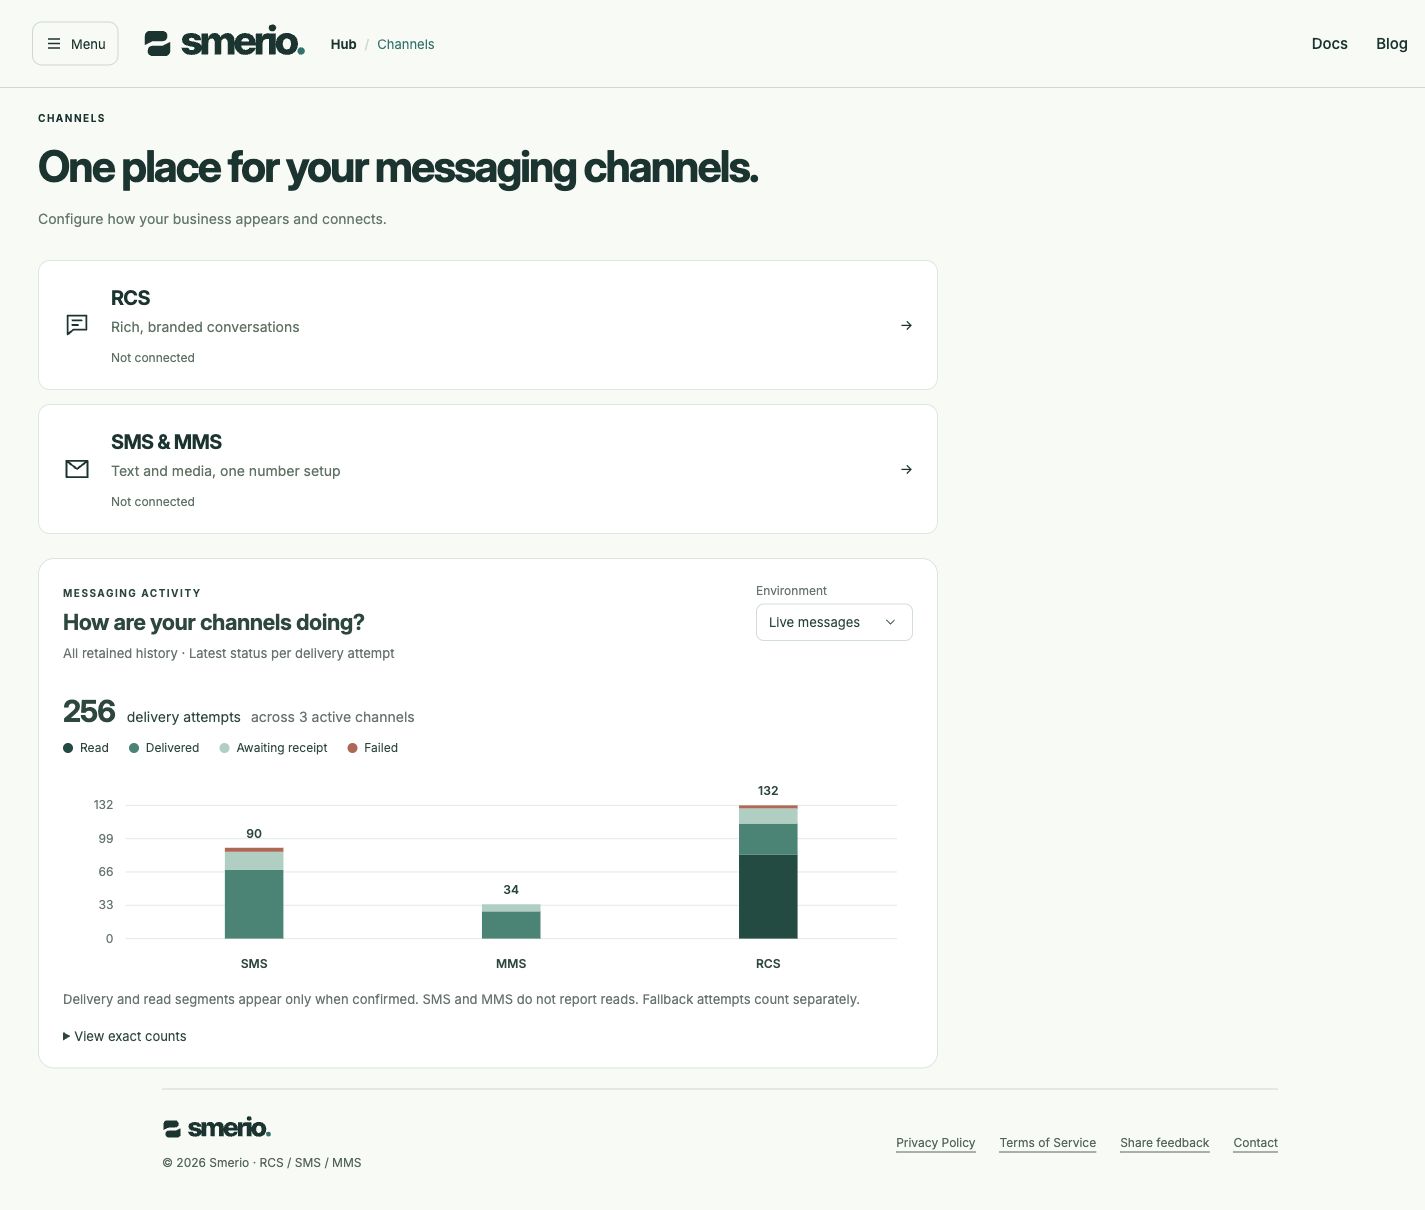Toggle Failed legend item
The height and width of the screenshot is (1210, 1425).
(x=373, y=748)
